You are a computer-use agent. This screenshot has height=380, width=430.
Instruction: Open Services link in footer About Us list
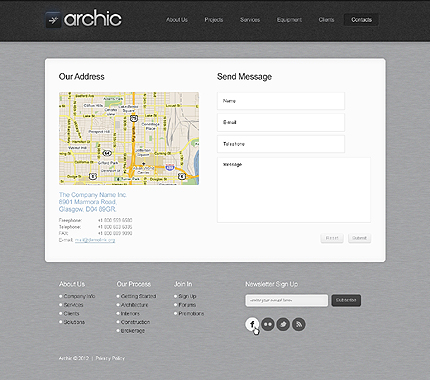click(x=73, y=305)
